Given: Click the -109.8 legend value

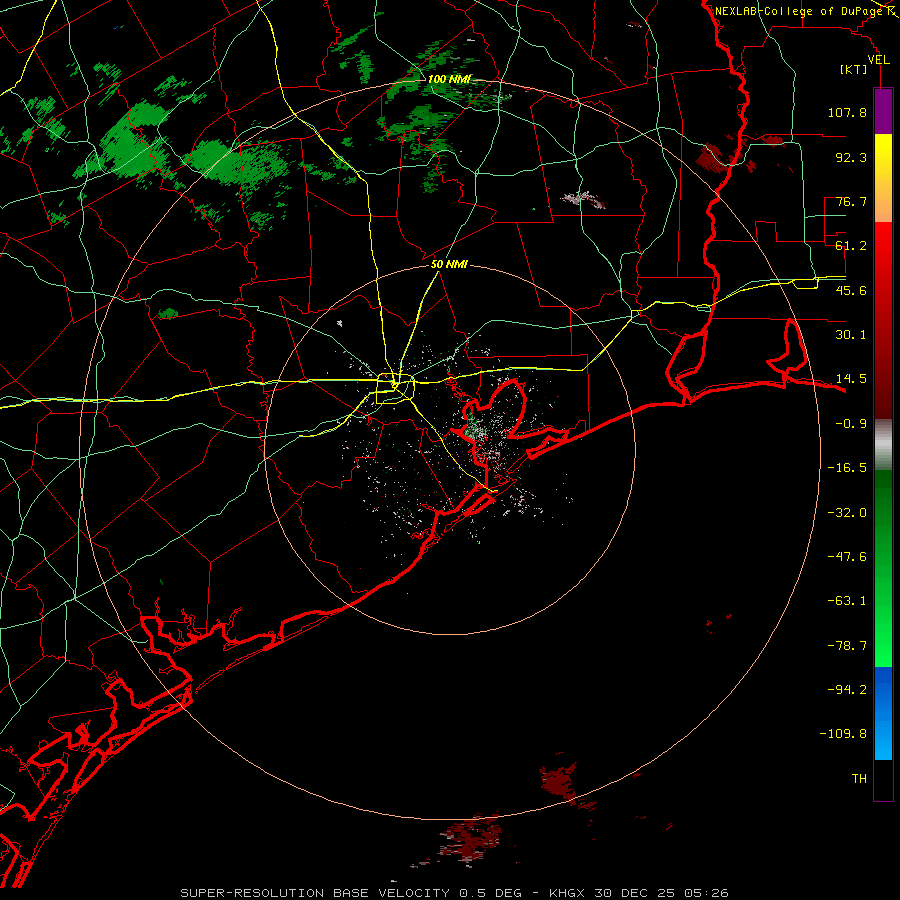Looking at the screenshot, I should (843, 734).
